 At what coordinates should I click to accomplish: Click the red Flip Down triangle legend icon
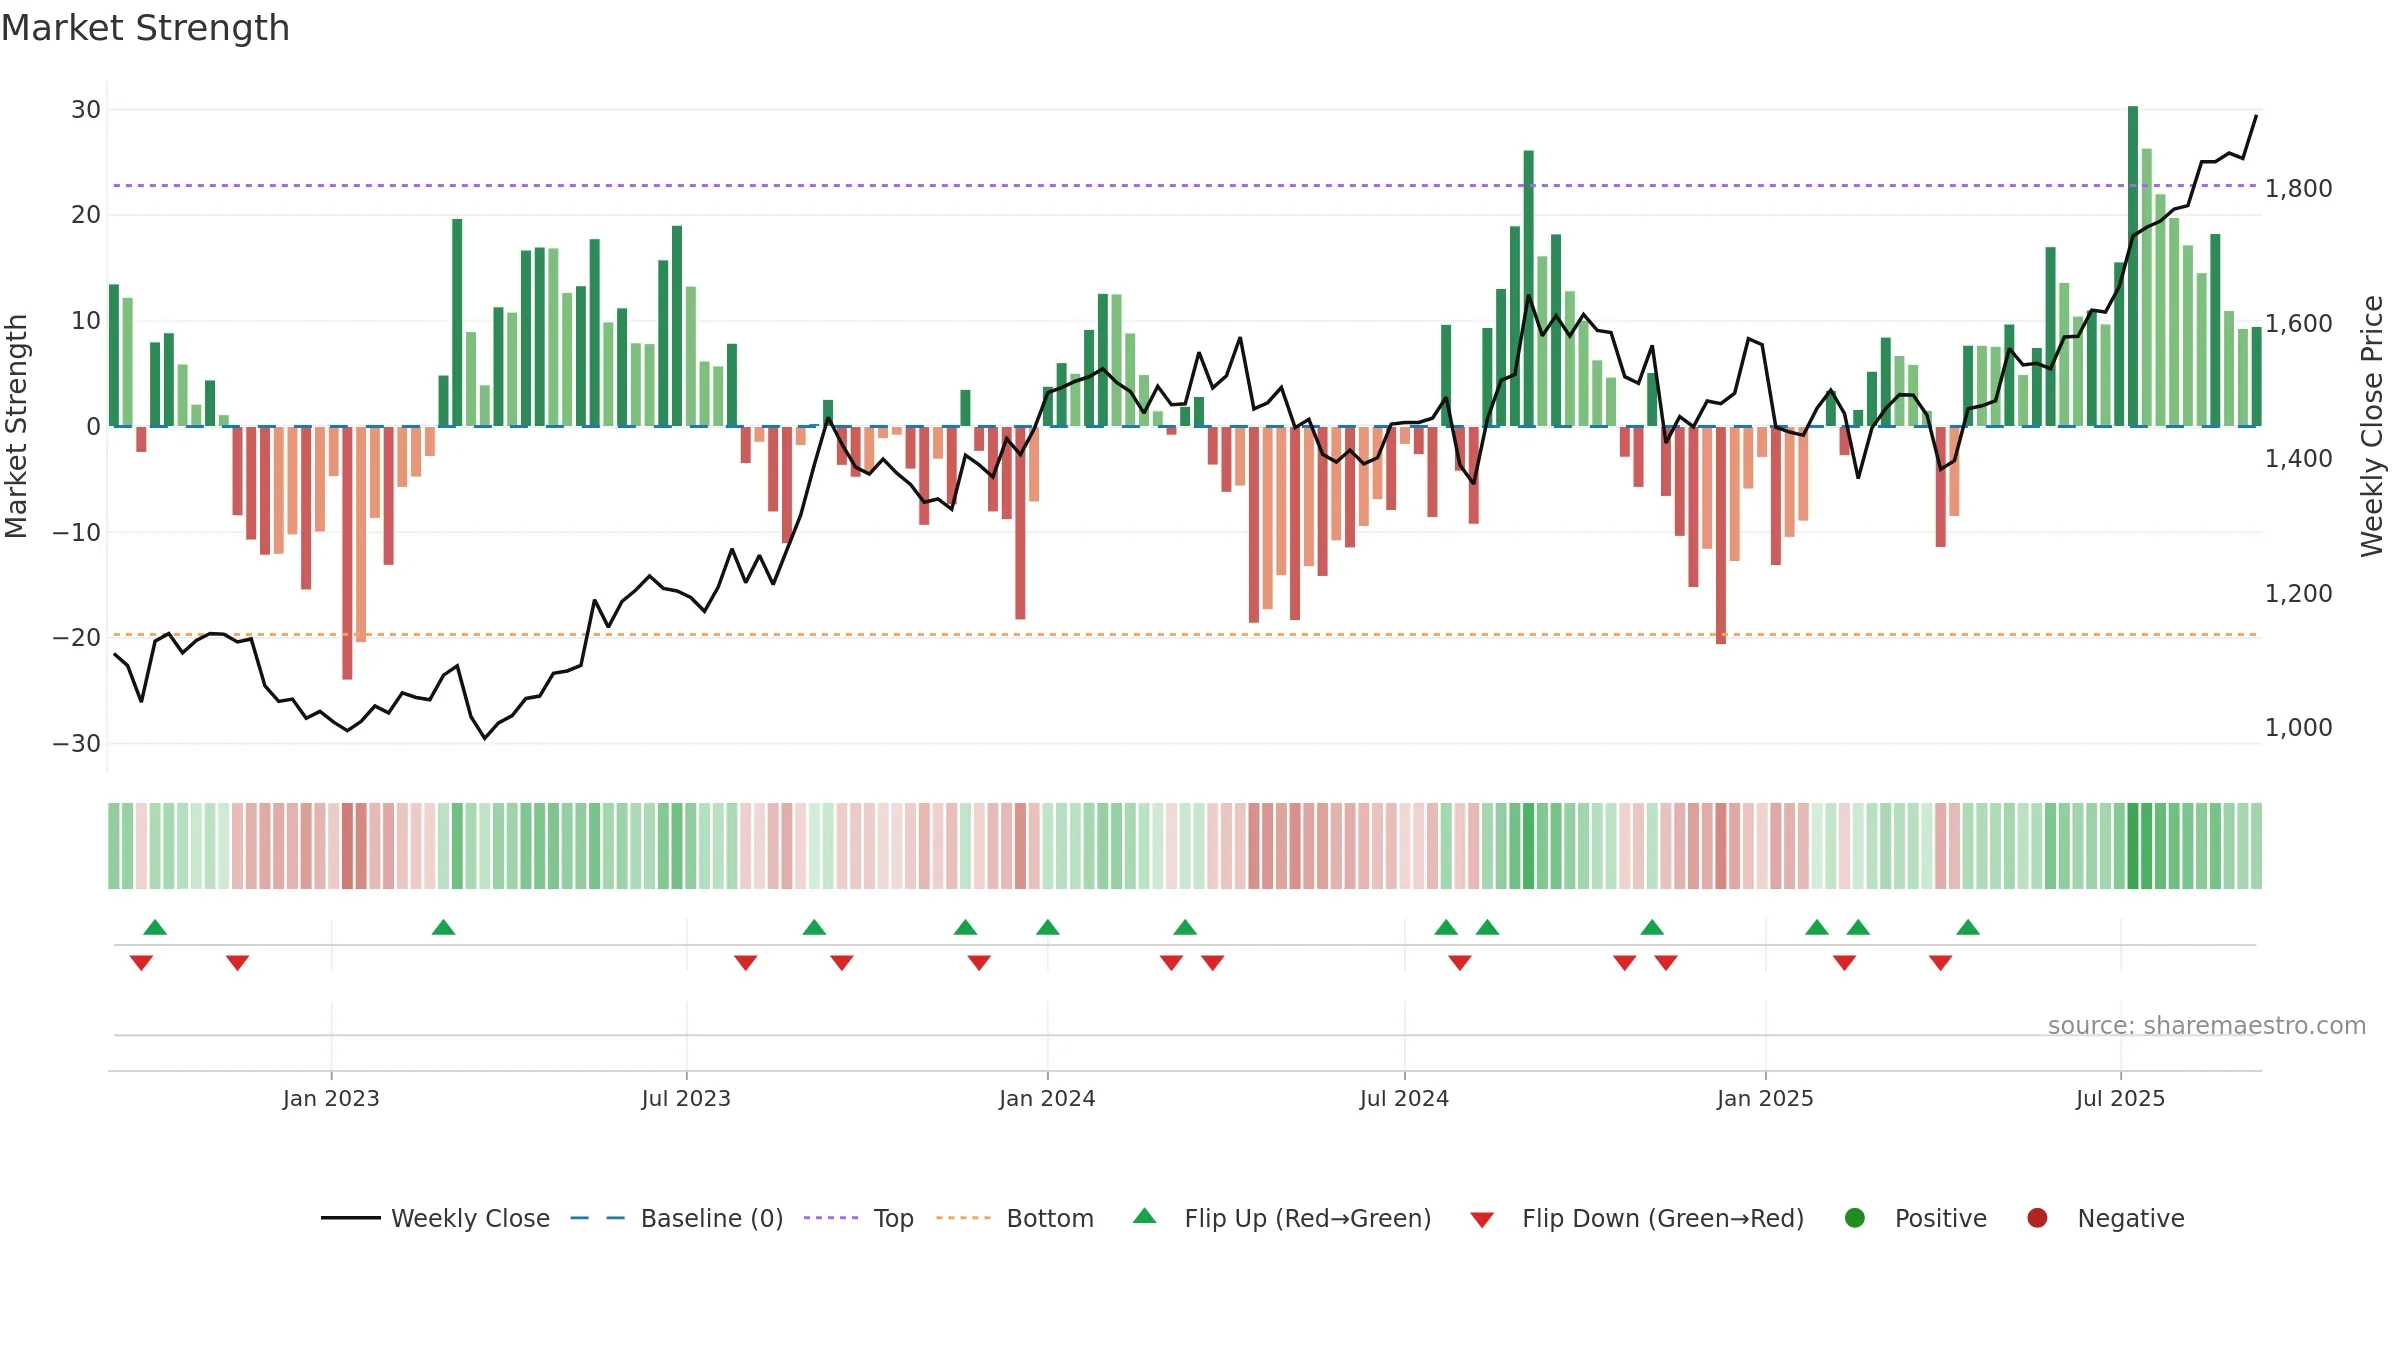click(1482, 1220)
